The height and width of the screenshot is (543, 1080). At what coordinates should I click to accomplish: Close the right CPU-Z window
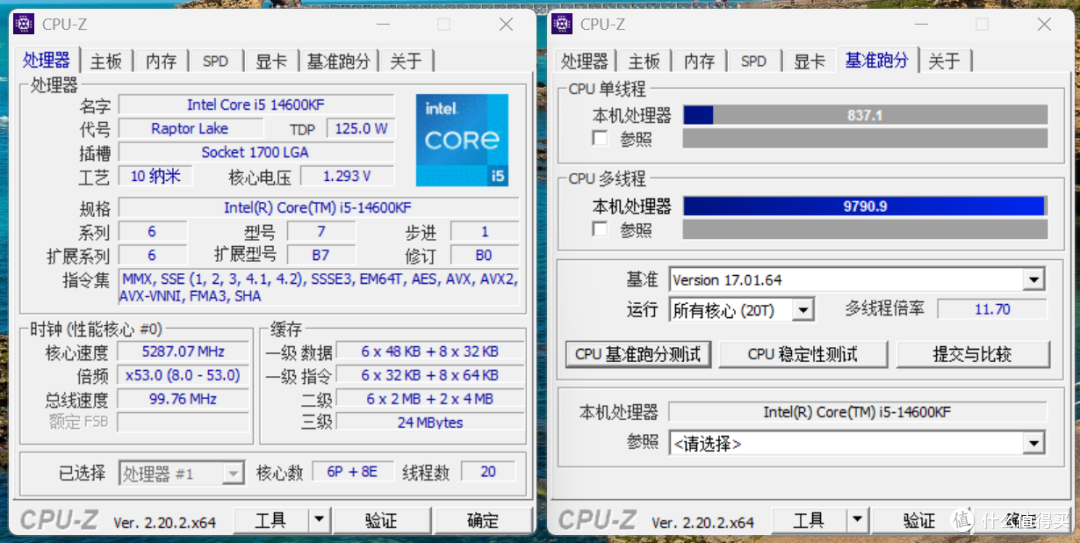(x=1044, y=24)
